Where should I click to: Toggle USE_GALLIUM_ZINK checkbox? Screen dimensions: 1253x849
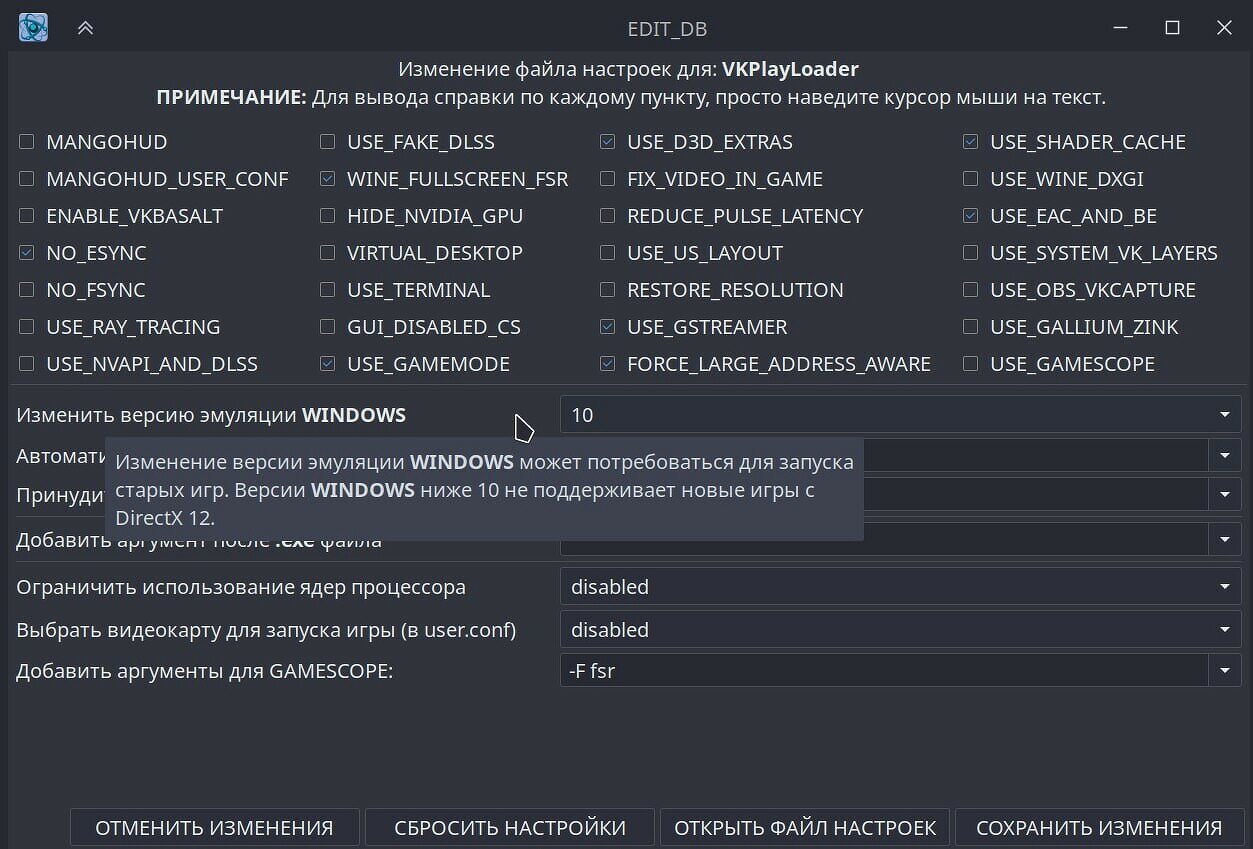point(971,327)
